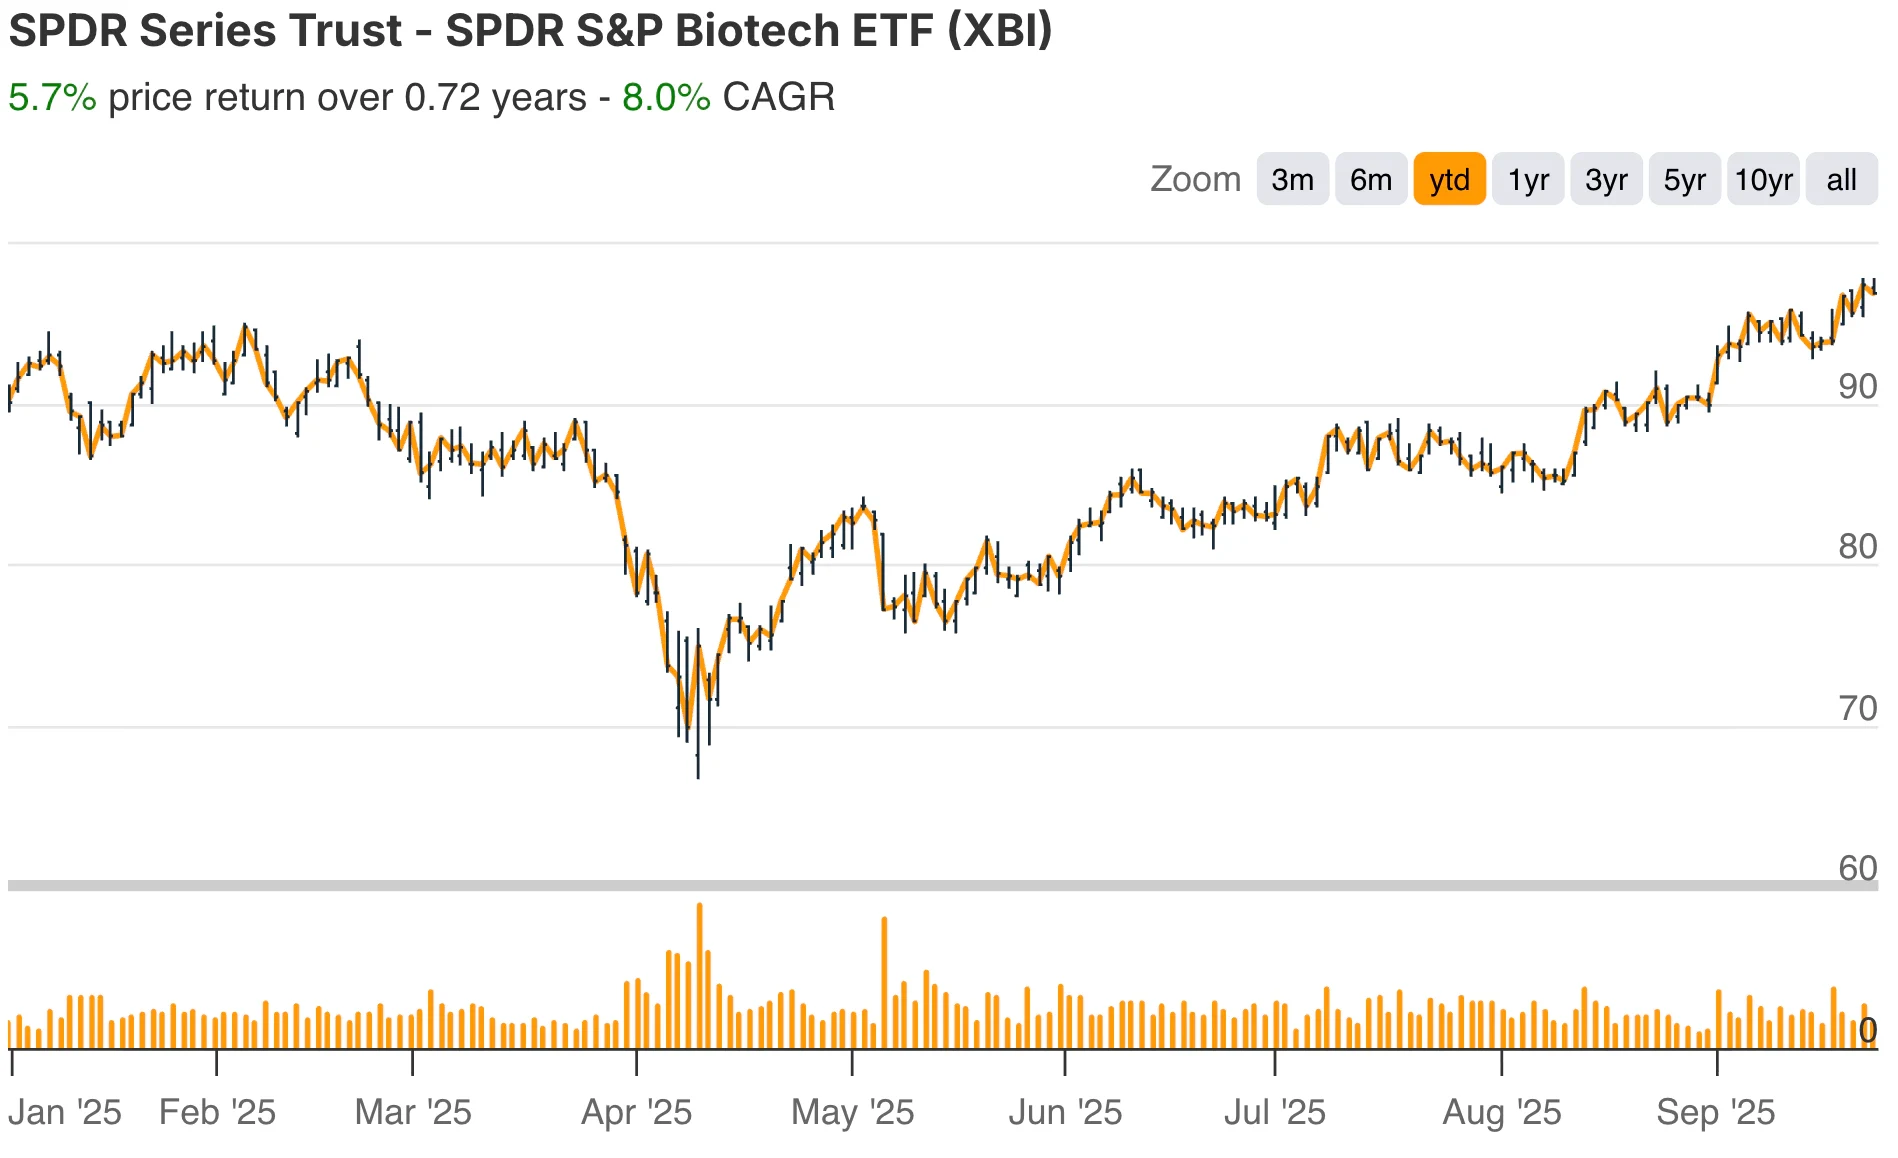Select the 3m zoom range
This screenshot has width=1898, height=1158.
point(1291,179)
